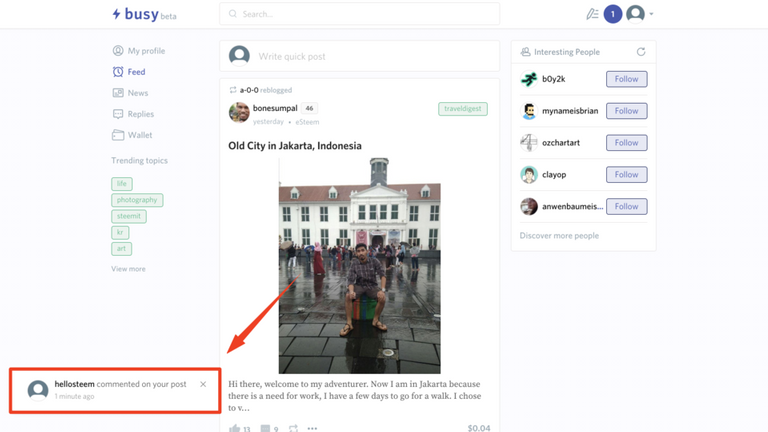
Task: Open the write post pen icon
Action: pos(592,14)
